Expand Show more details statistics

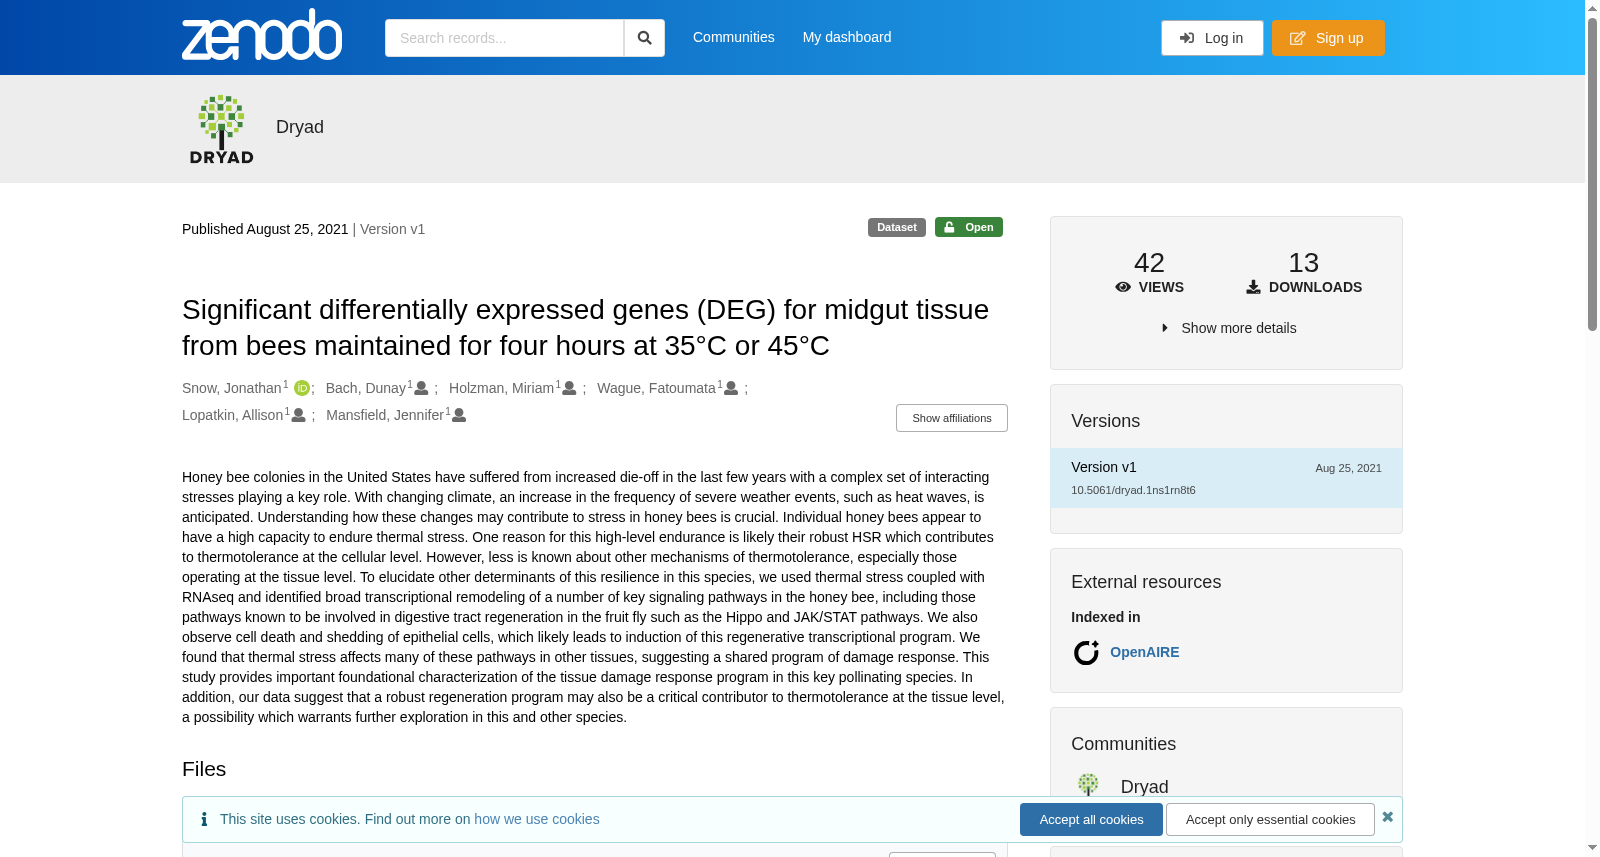(1228, 328)
